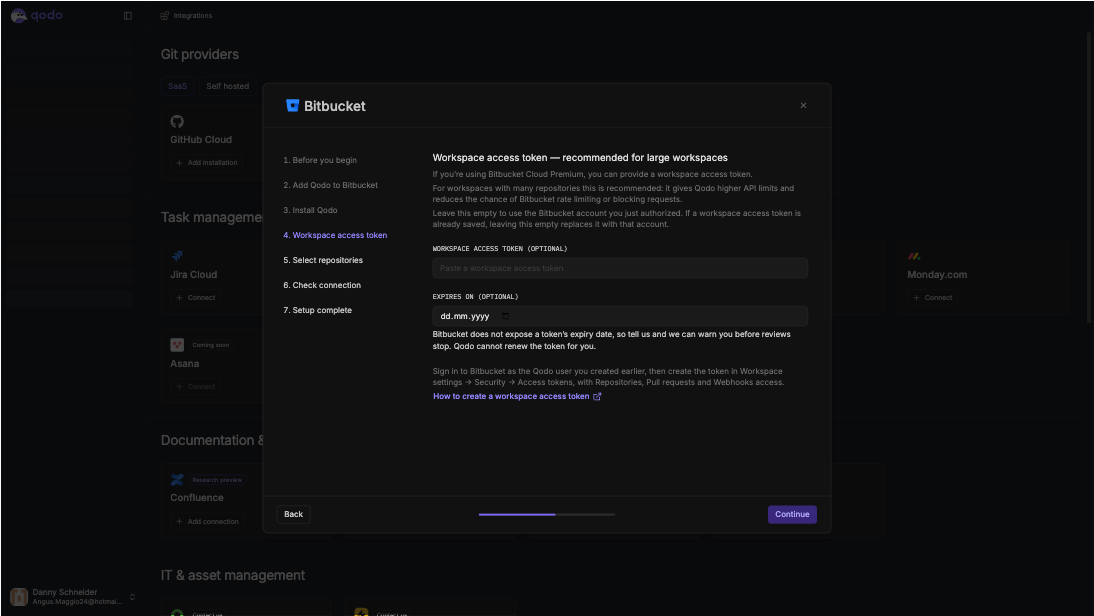This screenshot has width=1094, height=616.
Task: Click the Integrations breadcrumb text
Action: click(193, 15)
